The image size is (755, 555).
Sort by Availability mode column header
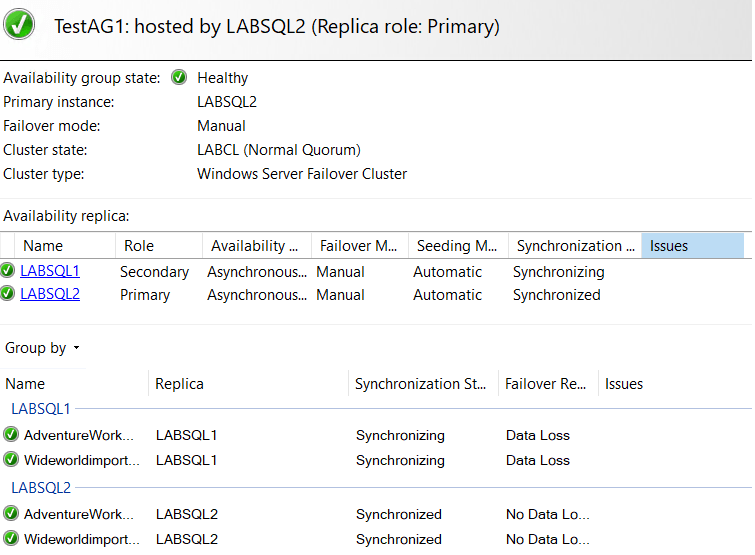pos(257,245)
